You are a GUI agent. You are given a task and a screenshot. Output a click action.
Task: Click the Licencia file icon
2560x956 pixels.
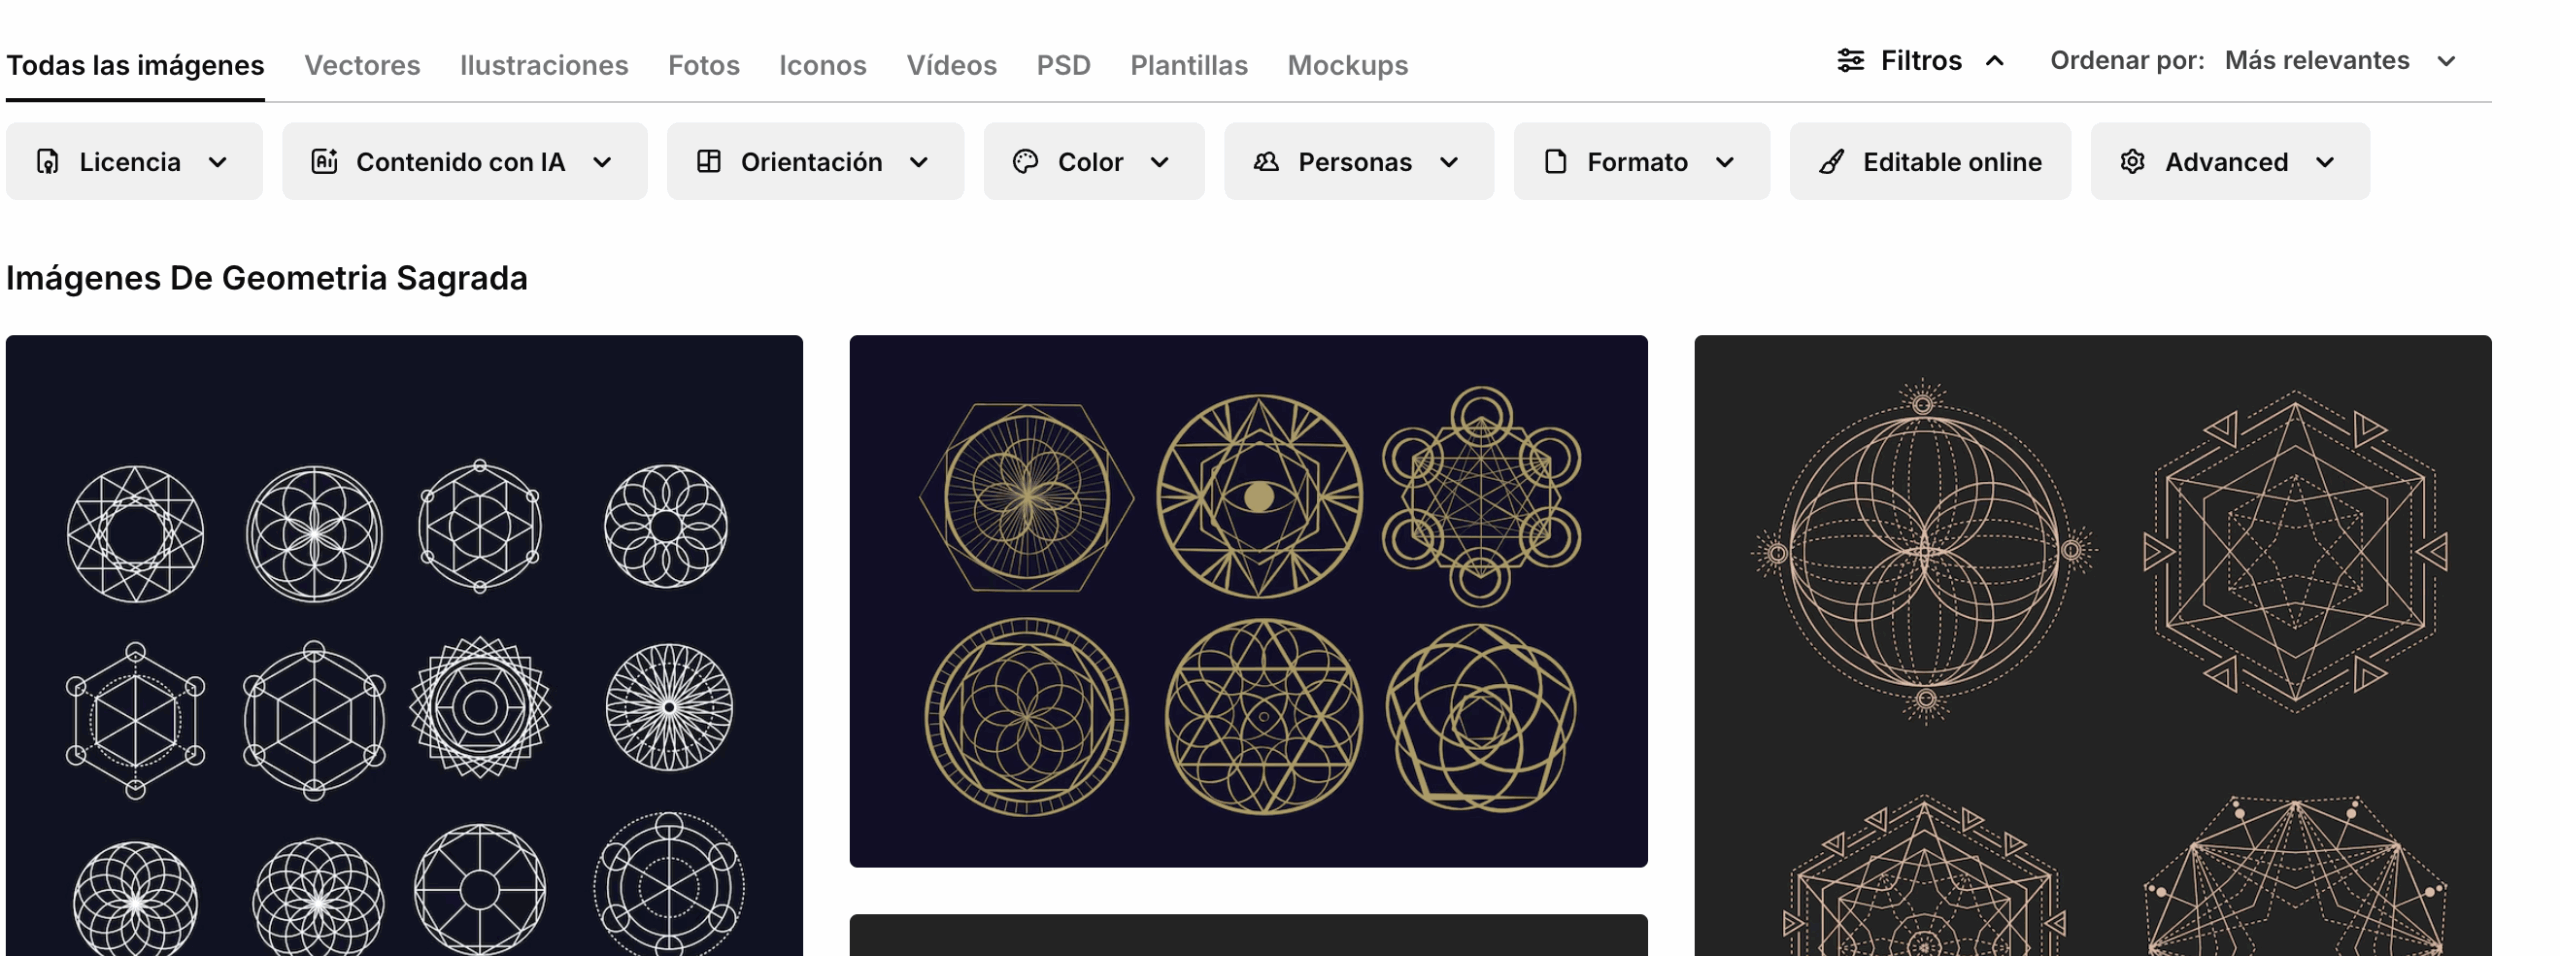[47, 162]
